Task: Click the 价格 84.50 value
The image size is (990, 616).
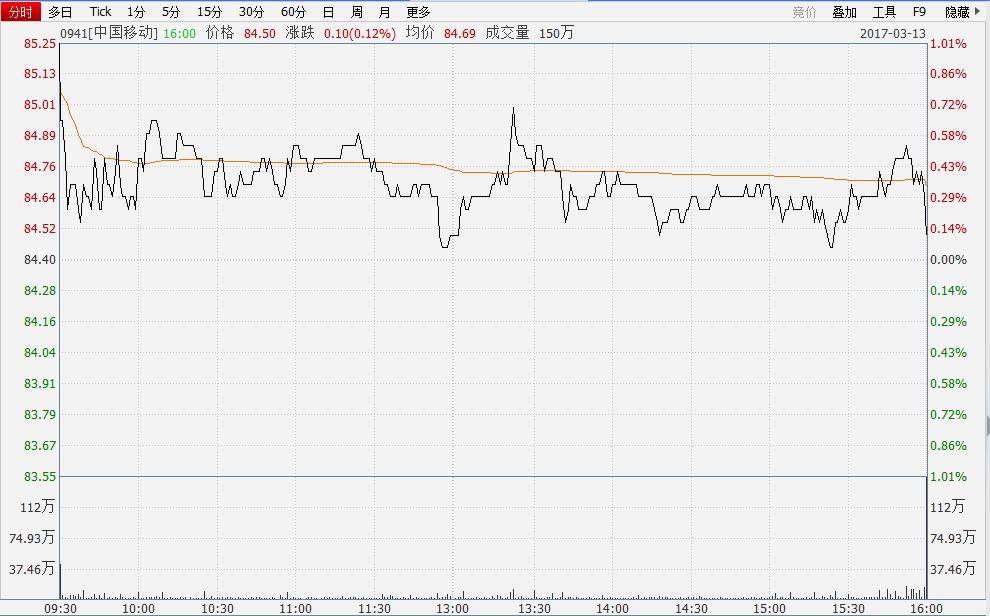Action: pyautogui.click(x=259, y=33)
